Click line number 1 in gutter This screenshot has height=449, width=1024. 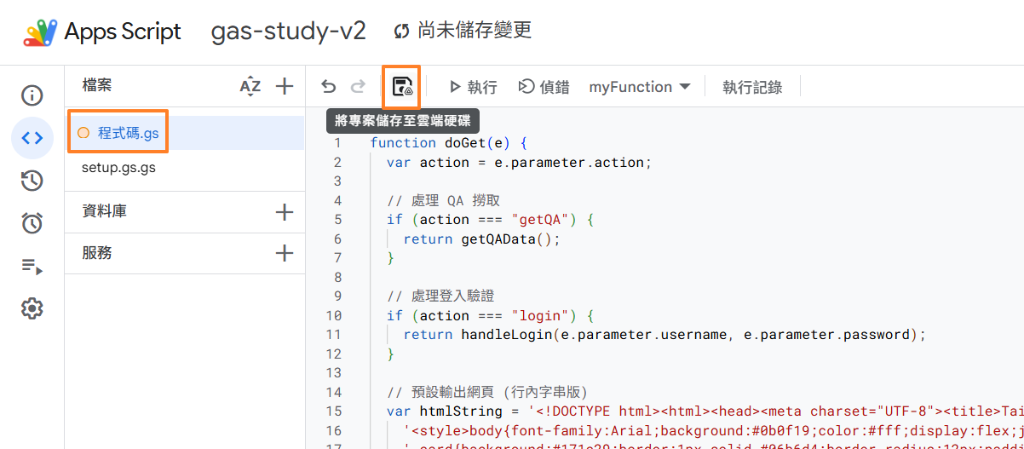click(338, 143)
